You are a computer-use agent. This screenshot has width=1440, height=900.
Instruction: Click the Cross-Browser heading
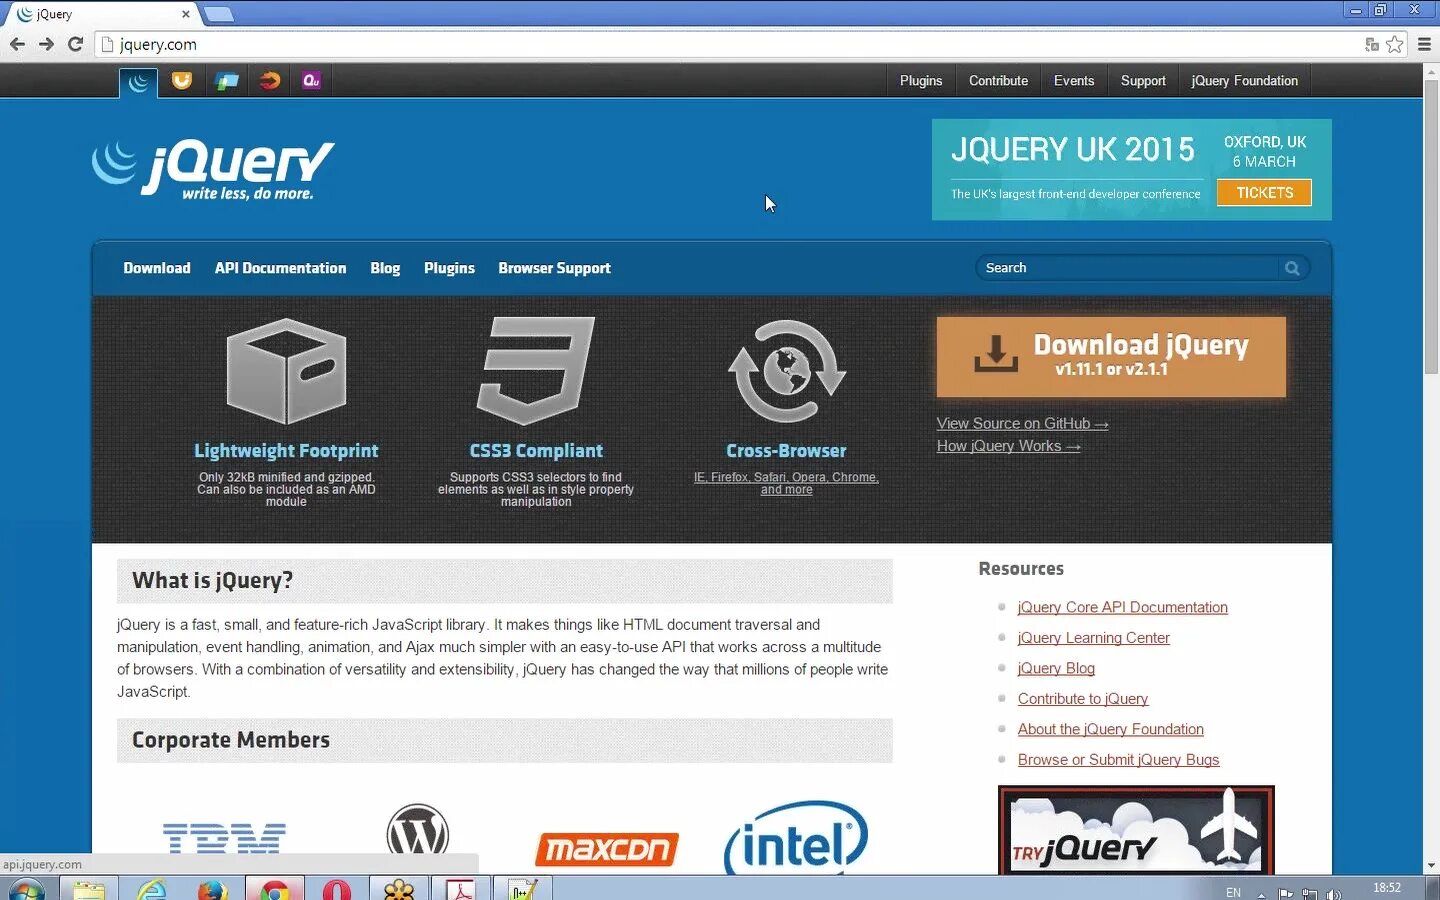(x=786, y=451)
